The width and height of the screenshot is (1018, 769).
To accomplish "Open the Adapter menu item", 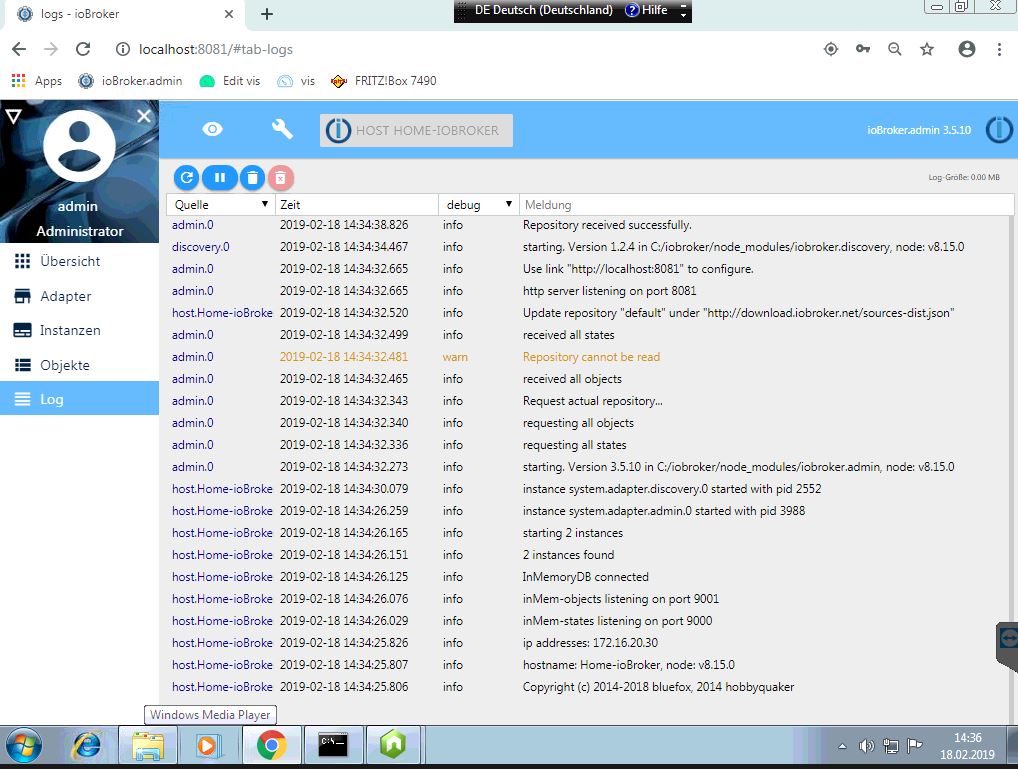I will coord(79,296).
